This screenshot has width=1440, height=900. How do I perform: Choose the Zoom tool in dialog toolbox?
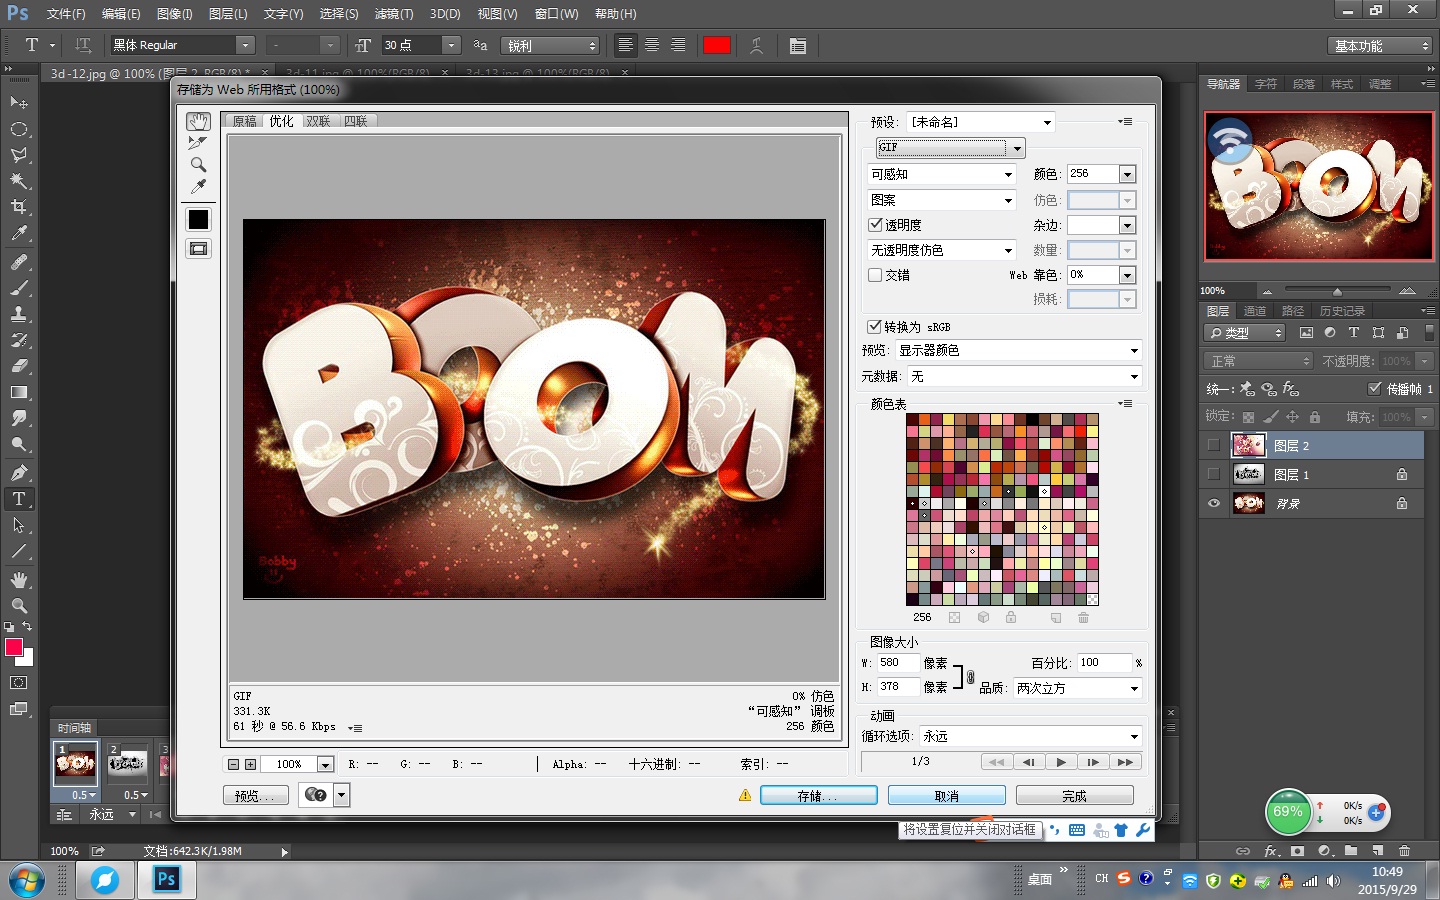click(198, 165)
